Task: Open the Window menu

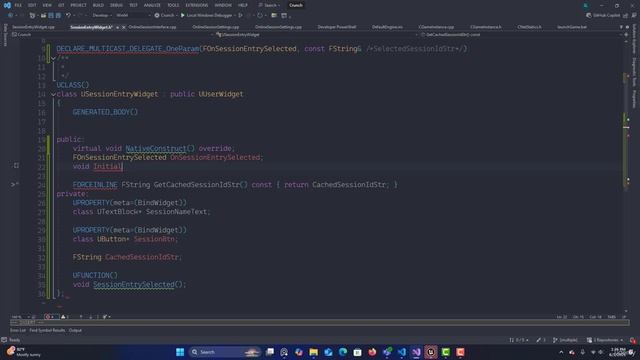Action: point(223,5)
